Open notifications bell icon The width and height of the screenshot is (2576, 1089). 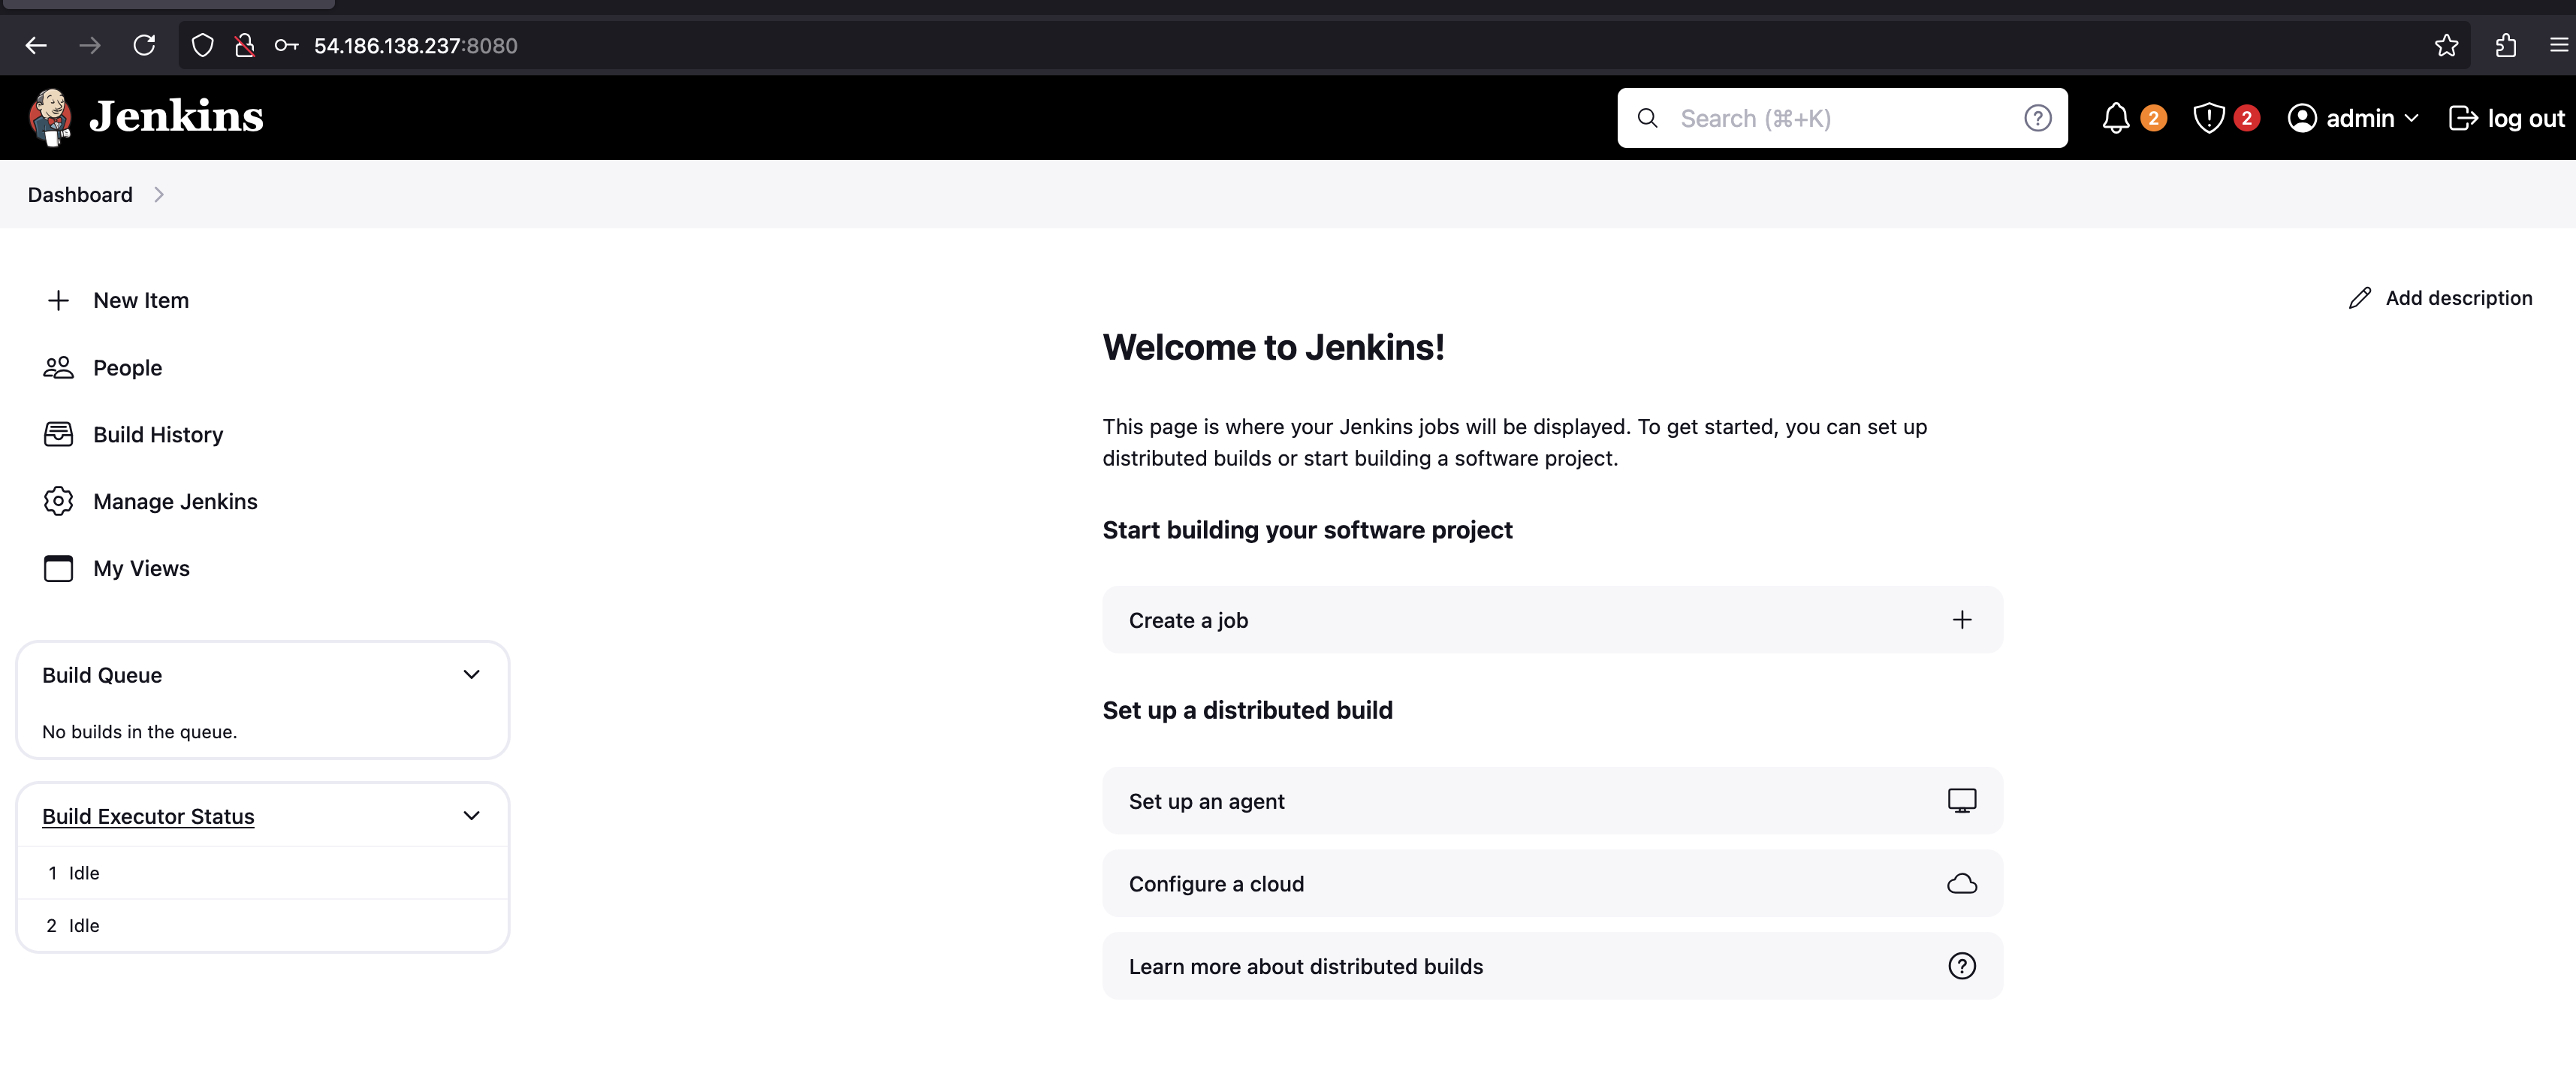pos(2116,118)
